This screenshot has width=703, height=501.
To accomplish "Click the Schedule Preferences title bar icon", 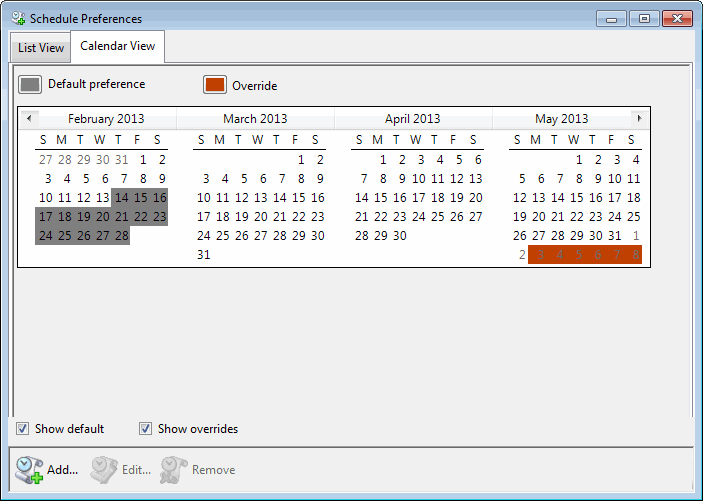I will [x=17, y=18].
